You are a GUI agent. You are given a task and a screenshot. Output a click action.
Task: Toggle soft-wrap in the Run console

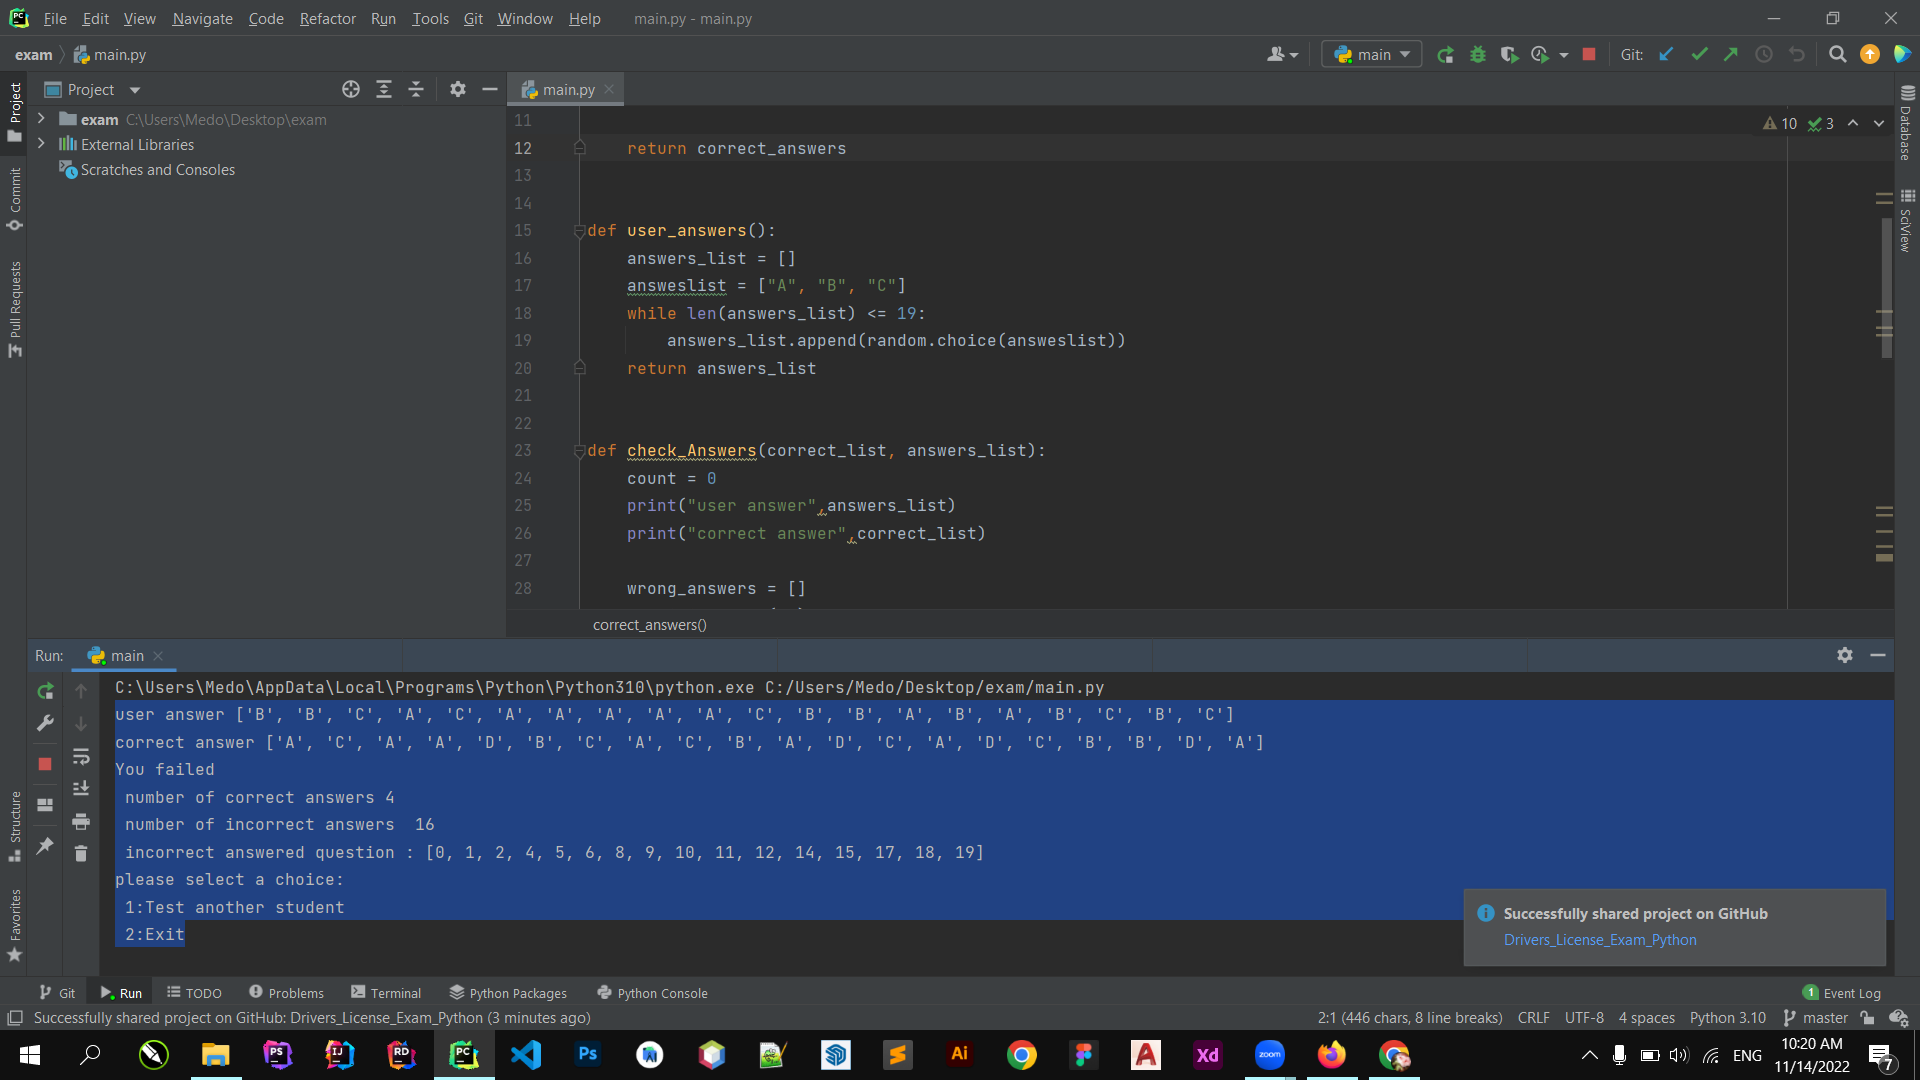click(x=81, y=757)
